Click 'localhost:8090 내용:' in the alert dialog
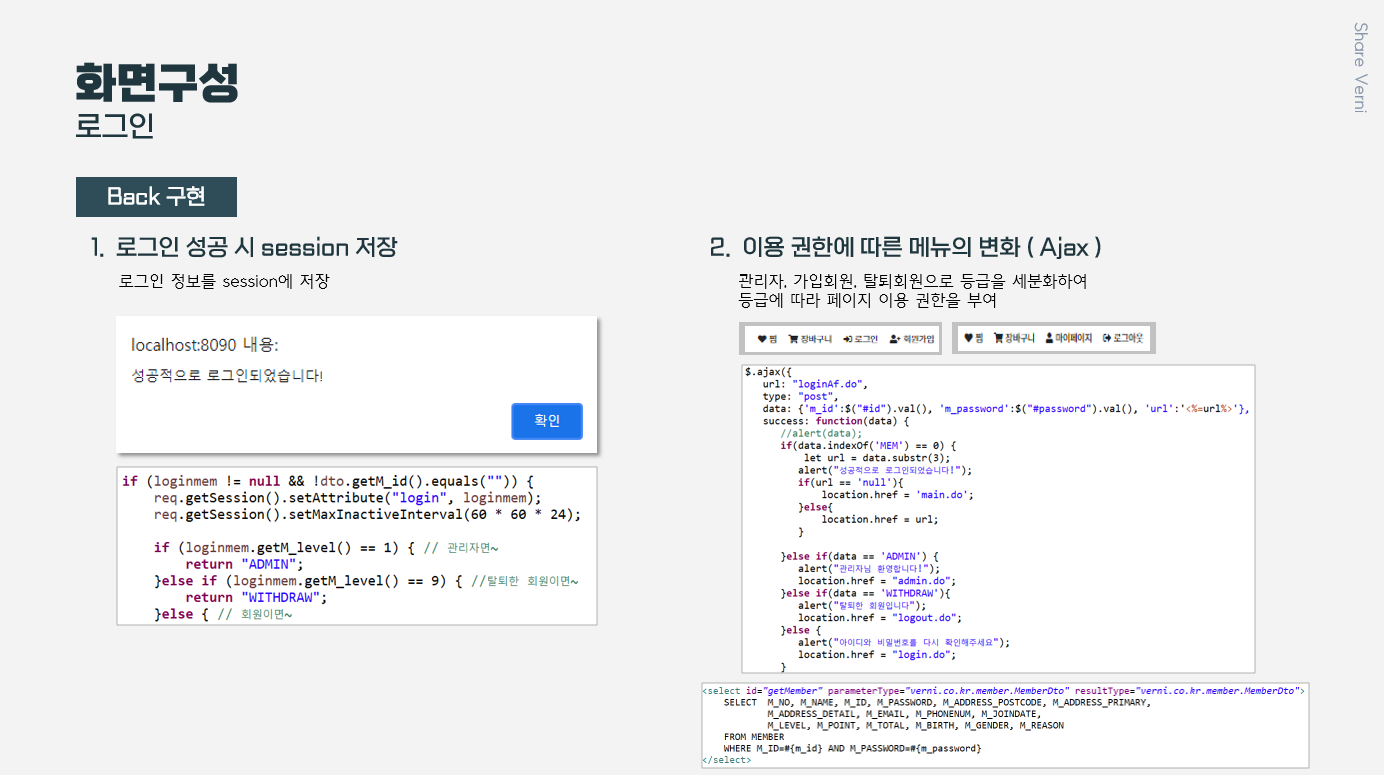This screenshot has height=775, width=1384. click(x=205, y=345)
